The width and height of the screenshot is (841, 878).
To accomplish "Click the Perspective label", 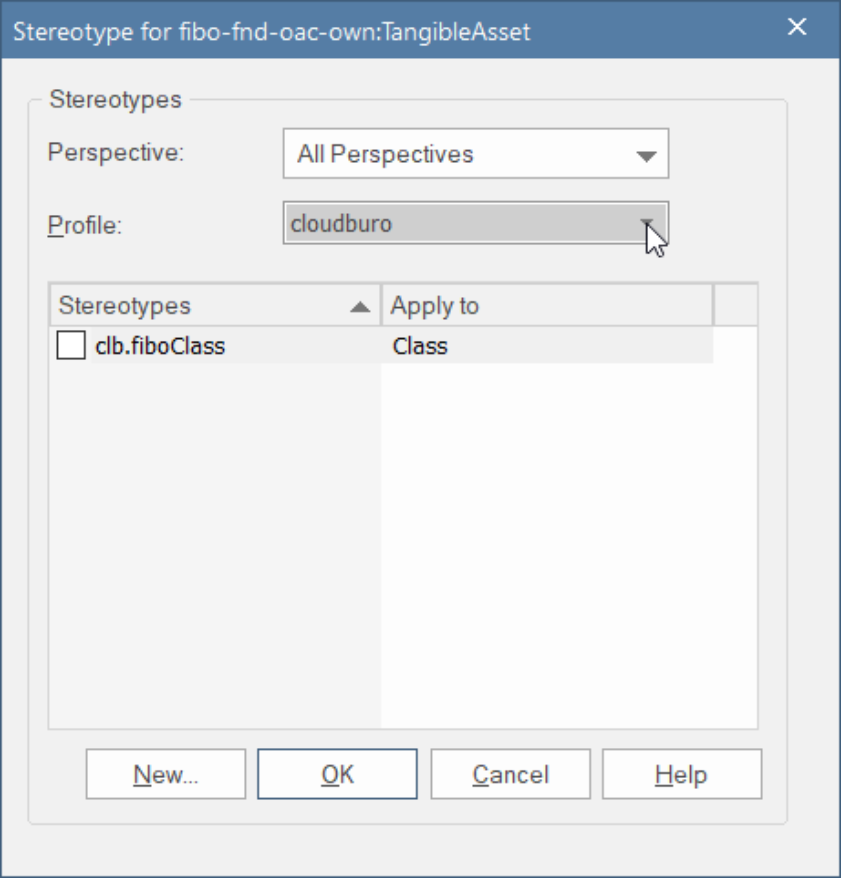I will [117, 153].
